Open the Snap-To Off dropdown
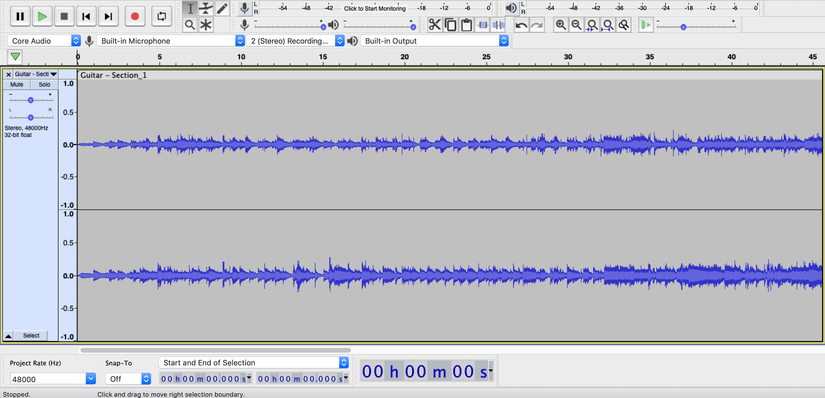Viewport: 825px width, 398px height. (x=128, y=379)
